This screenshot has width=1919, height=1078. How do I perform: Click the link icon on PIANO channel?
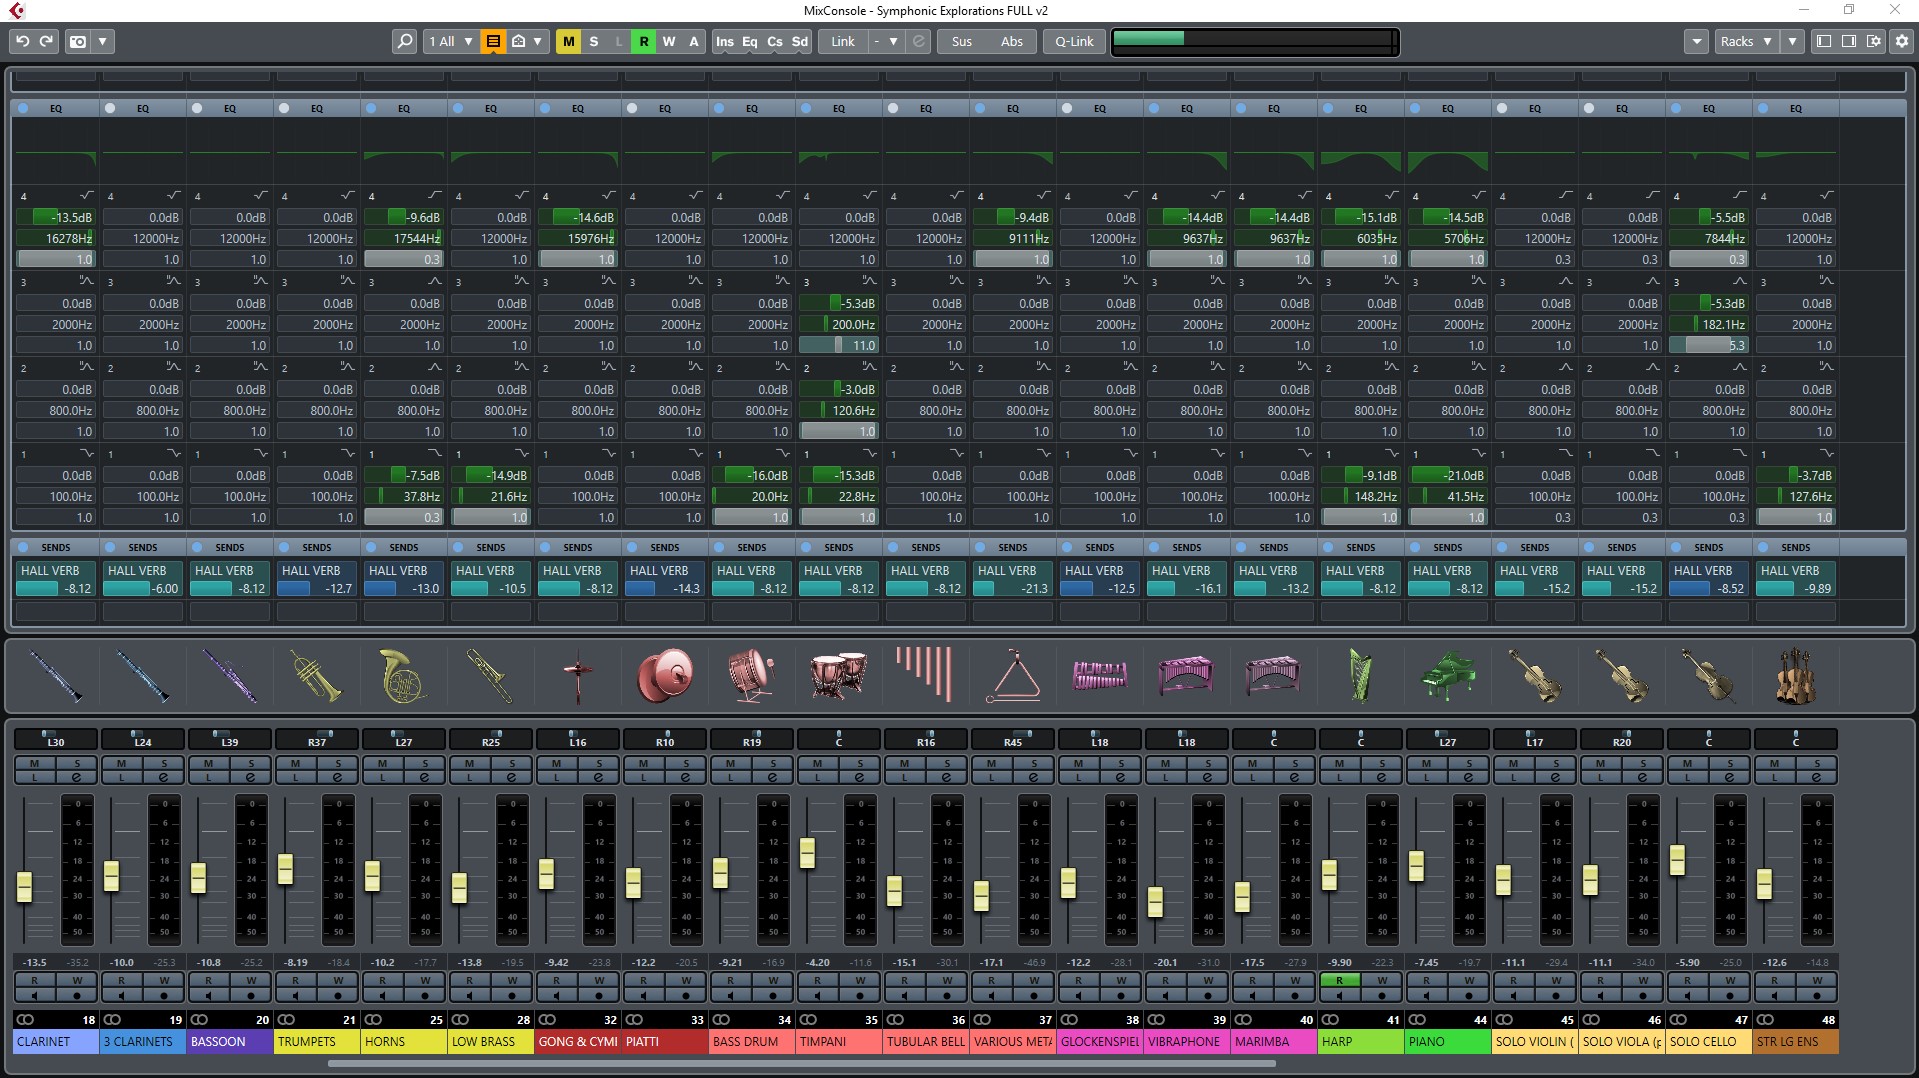1417,1020
